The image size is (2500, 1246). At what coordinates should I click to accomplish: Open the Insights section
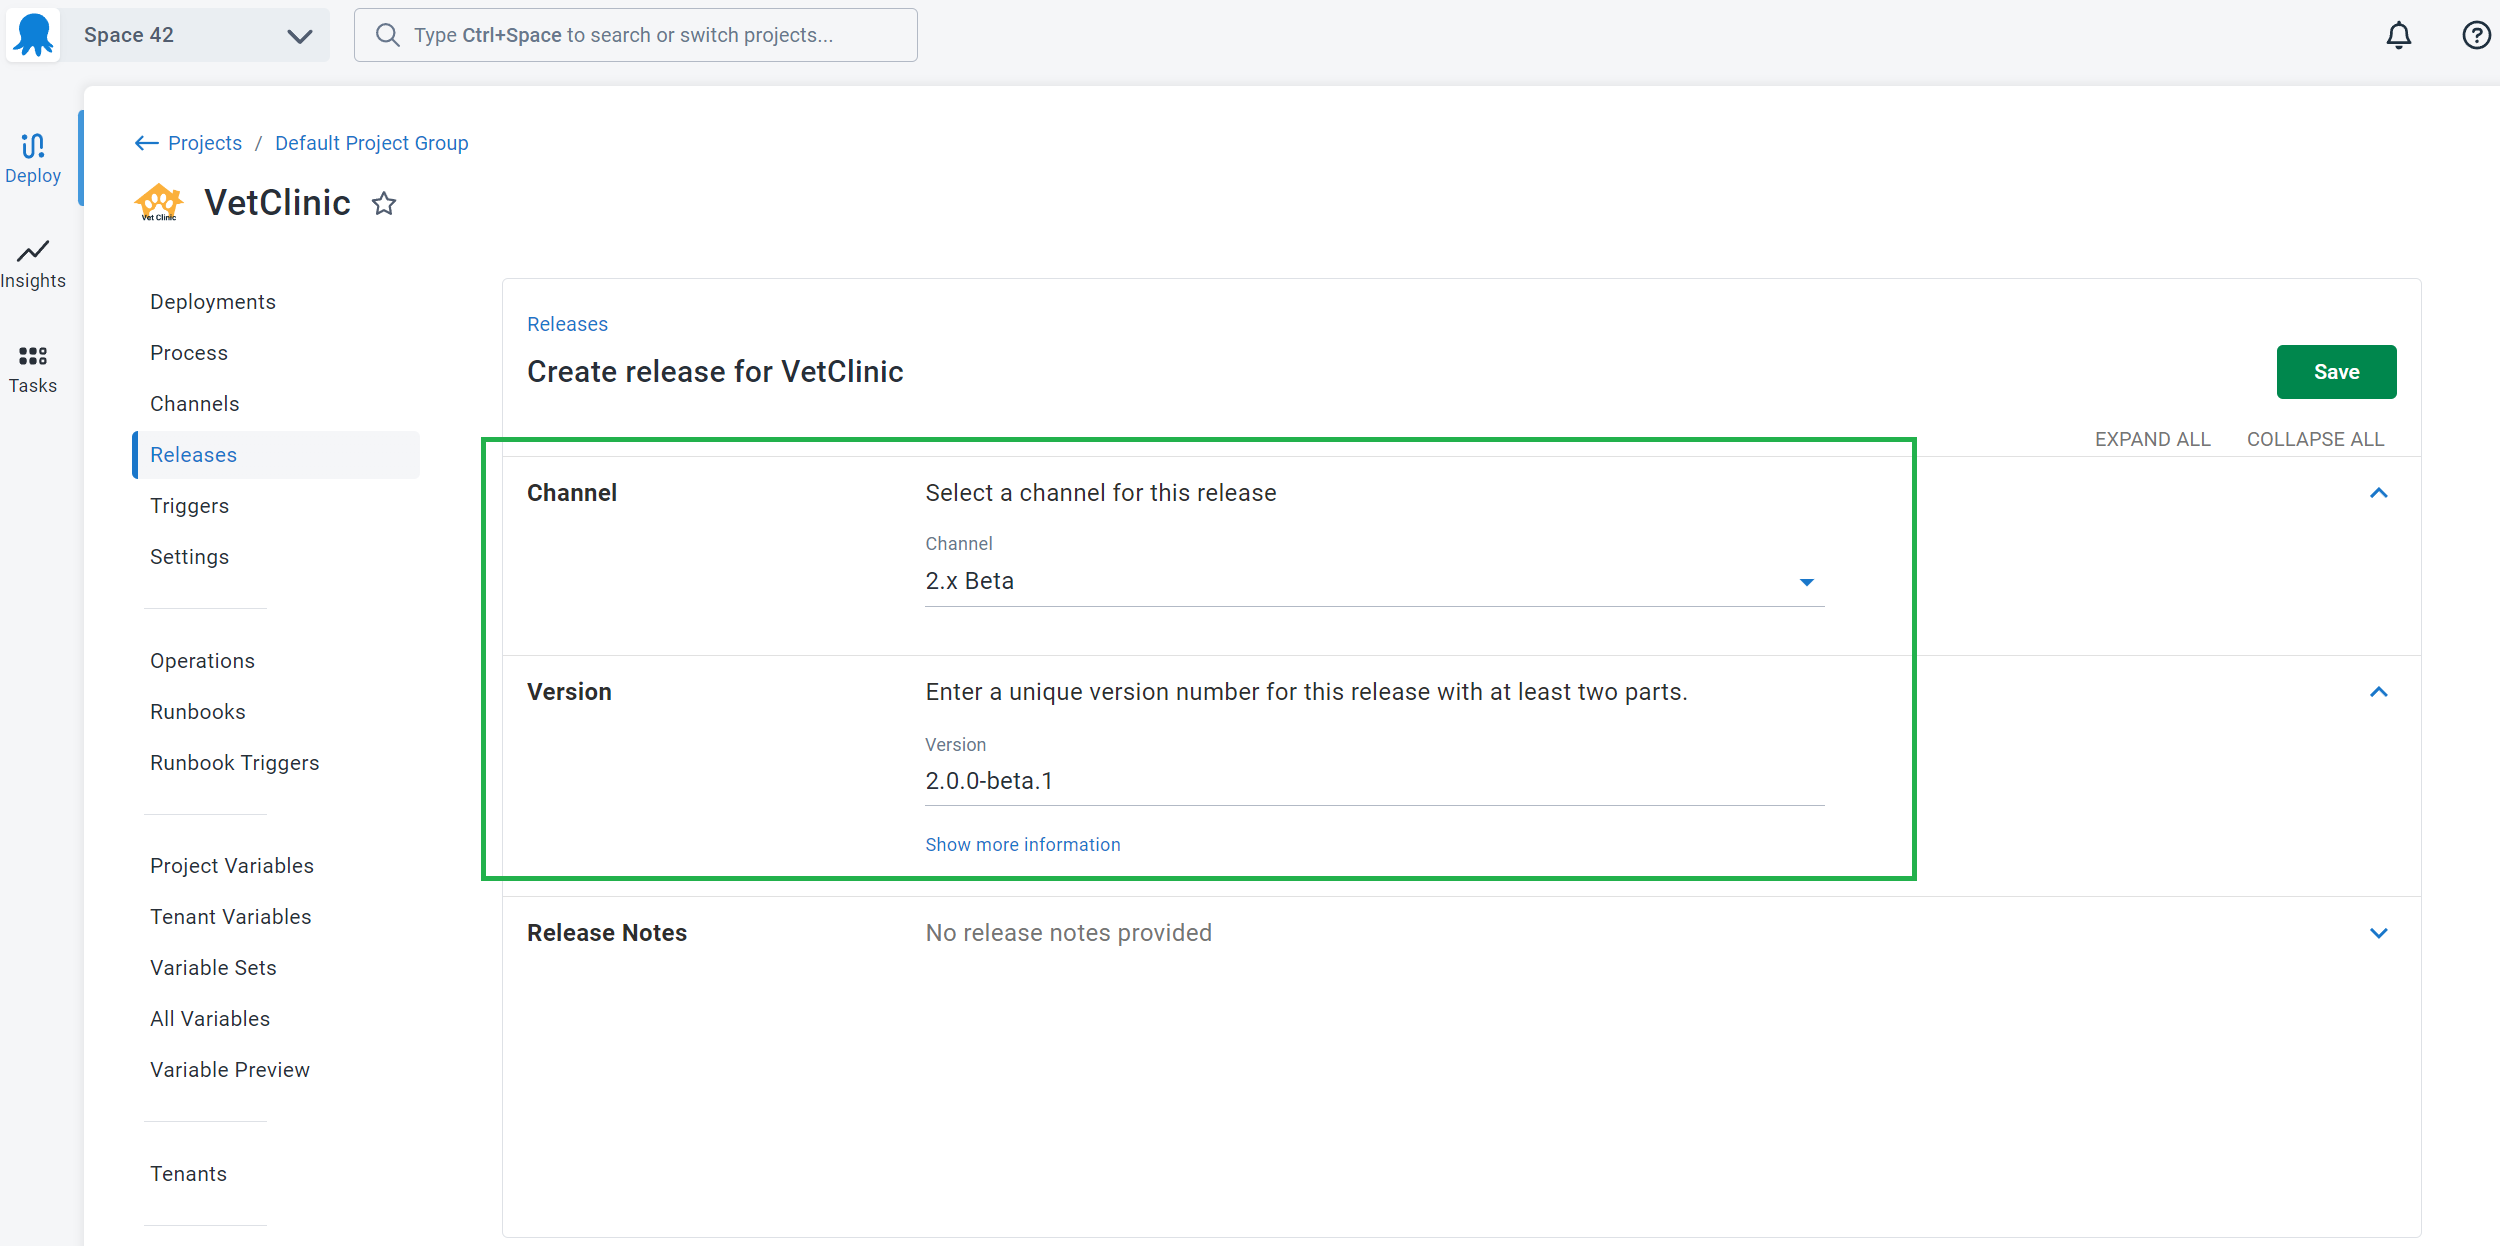tap(33, 264)
